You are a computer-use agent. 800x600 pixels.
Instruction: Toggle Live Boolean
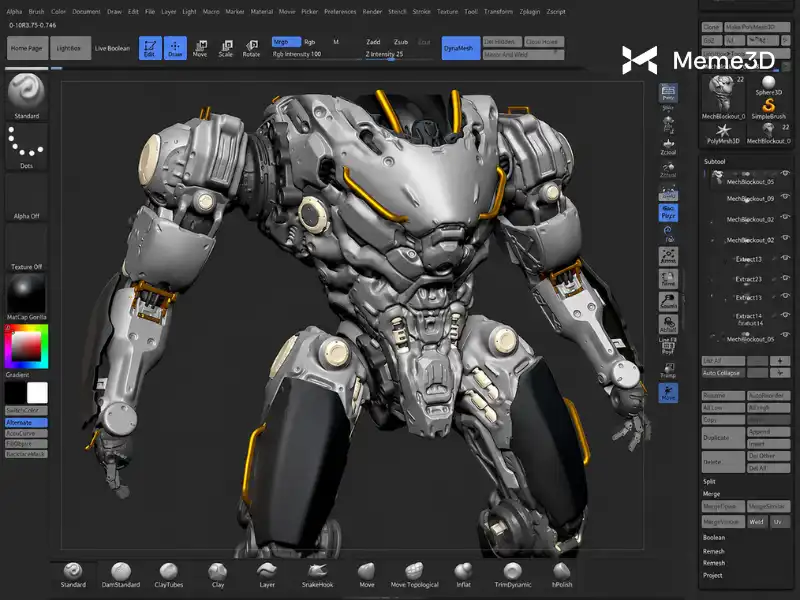pyautogui.click(x=112, y=48)
